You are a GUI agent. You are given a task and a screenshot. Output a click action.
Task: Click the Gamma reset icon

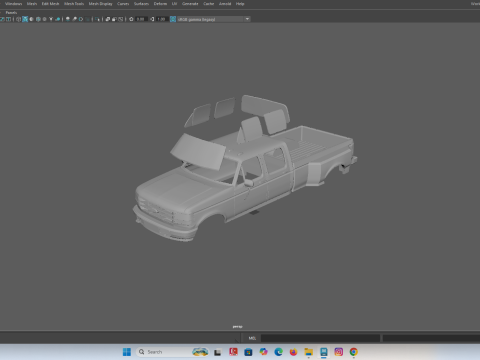[152, 19]
